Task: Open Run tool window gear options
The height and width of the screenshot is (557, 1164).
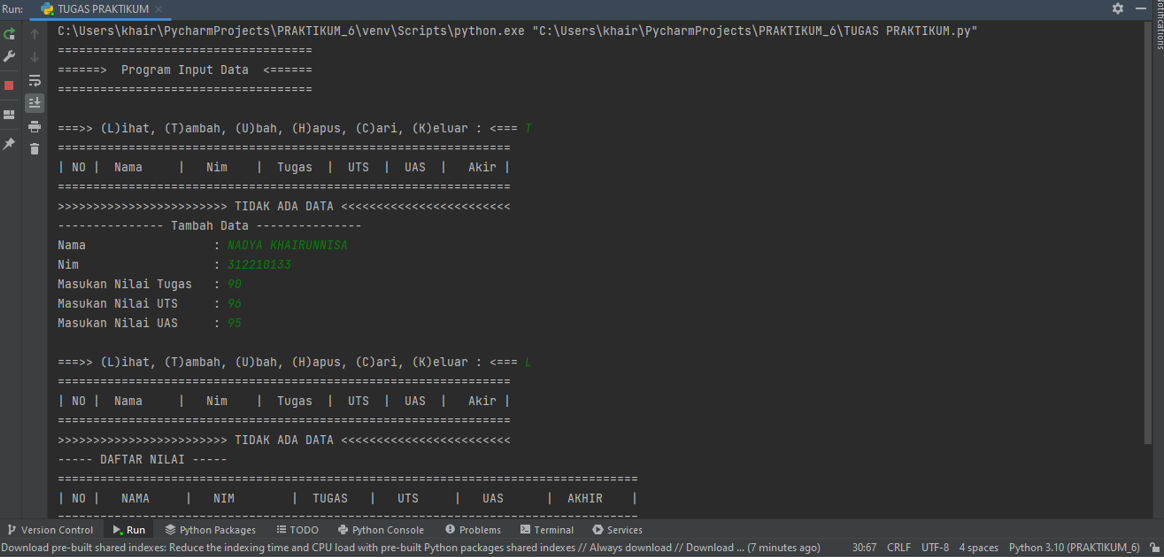Action: click(1118, 9)
